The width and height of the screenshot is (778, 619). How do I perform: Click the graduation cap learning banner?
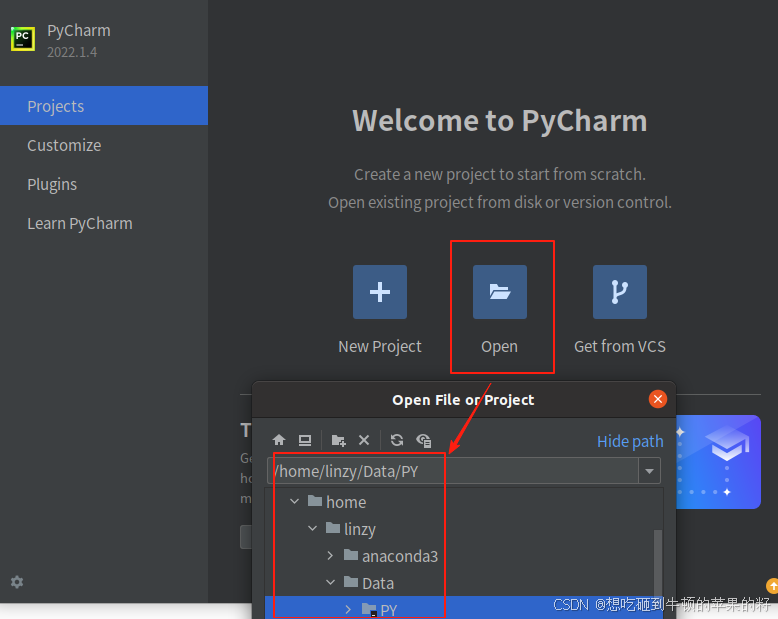pos(718,462)
